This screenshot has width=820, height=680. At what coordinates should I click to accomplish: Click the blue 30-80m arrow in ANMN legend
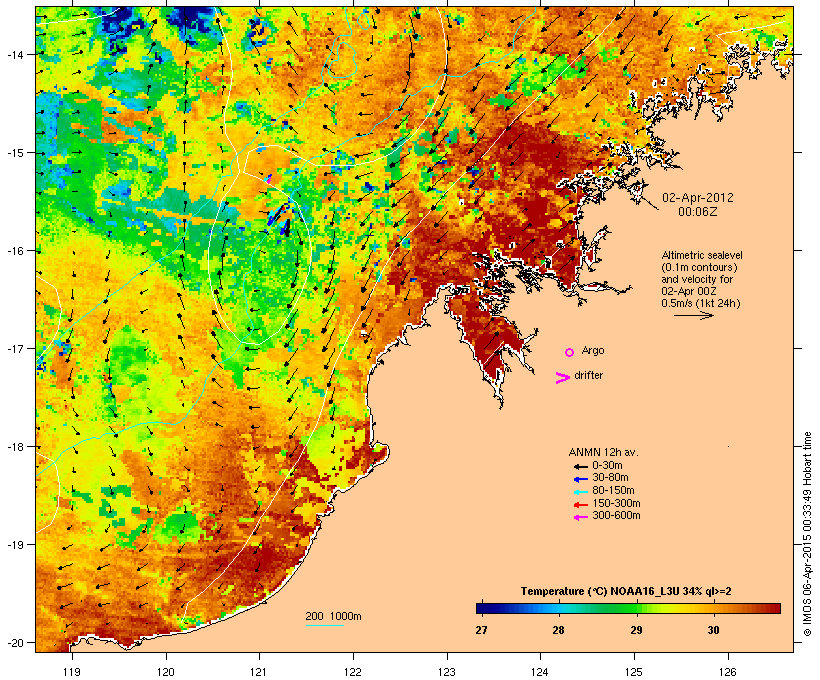(580, 479)
